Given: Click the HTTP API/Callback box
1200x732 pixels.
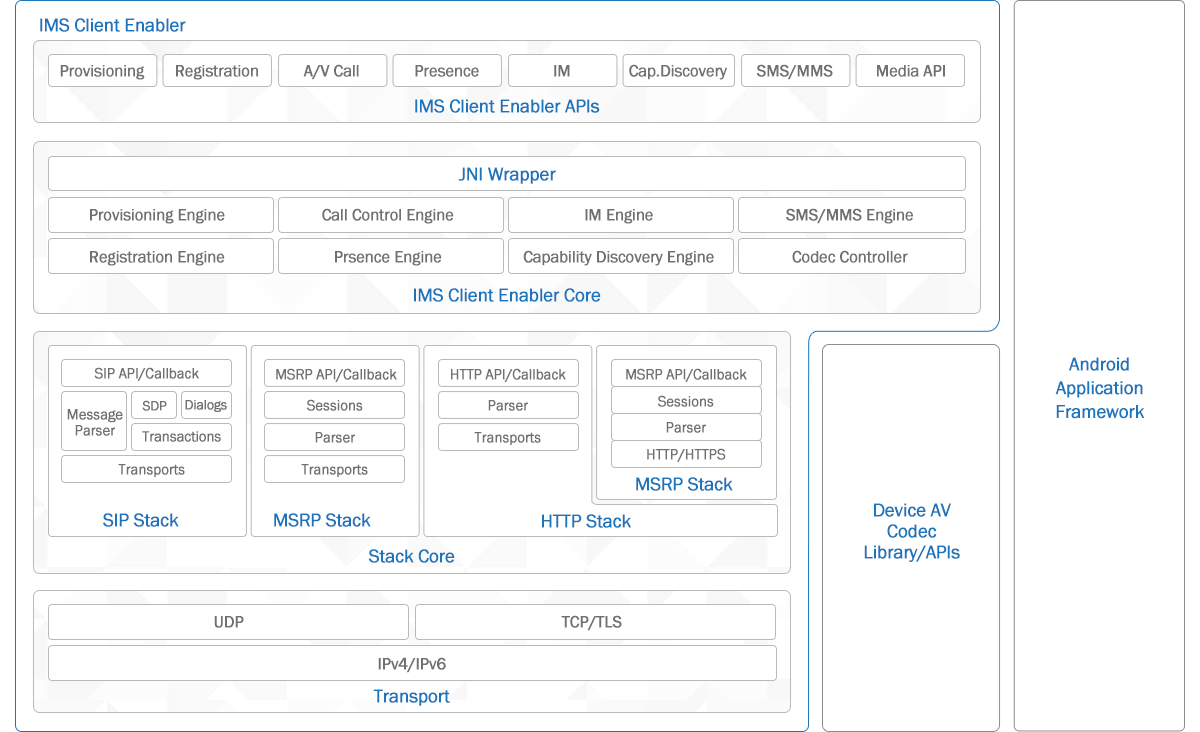Looking at the screenshot, I should (x=508, y=374).
